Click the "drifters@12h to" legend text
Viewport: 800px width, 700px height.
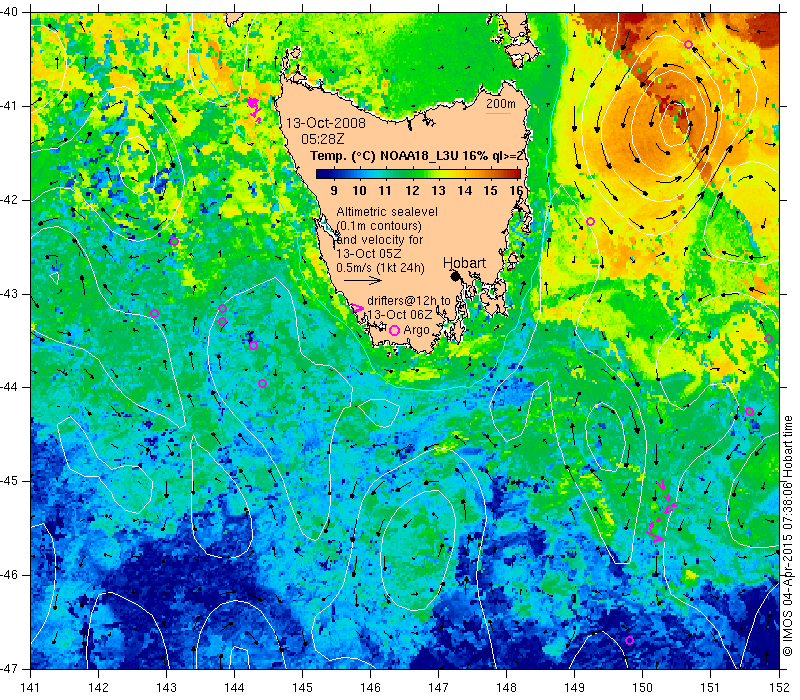click(409, 301)
